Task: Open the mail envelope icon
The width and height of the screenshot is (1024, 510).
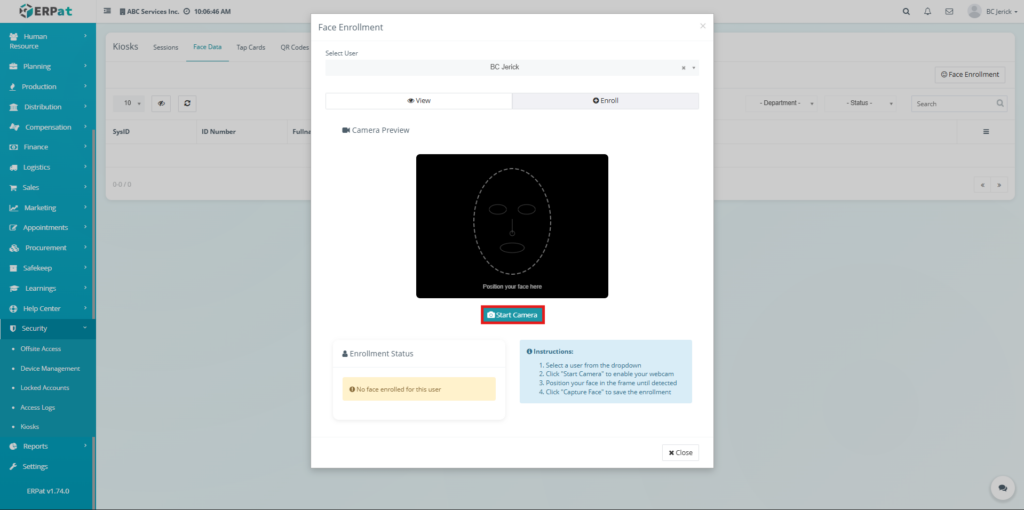Action: pyautogui.click(x=949, y=11)
